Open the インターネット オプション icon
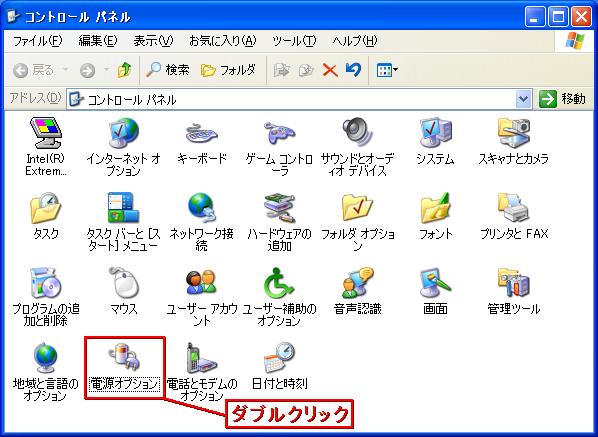This screenshot has height=437, width=598. [x=124, y=133]
